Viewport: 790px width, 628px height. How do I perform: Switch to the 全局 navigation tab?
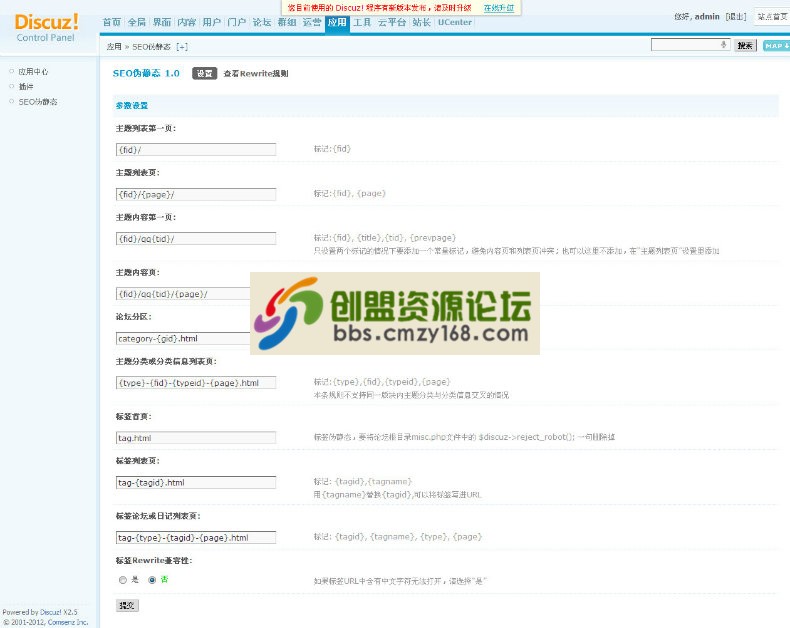coord(137,22)
